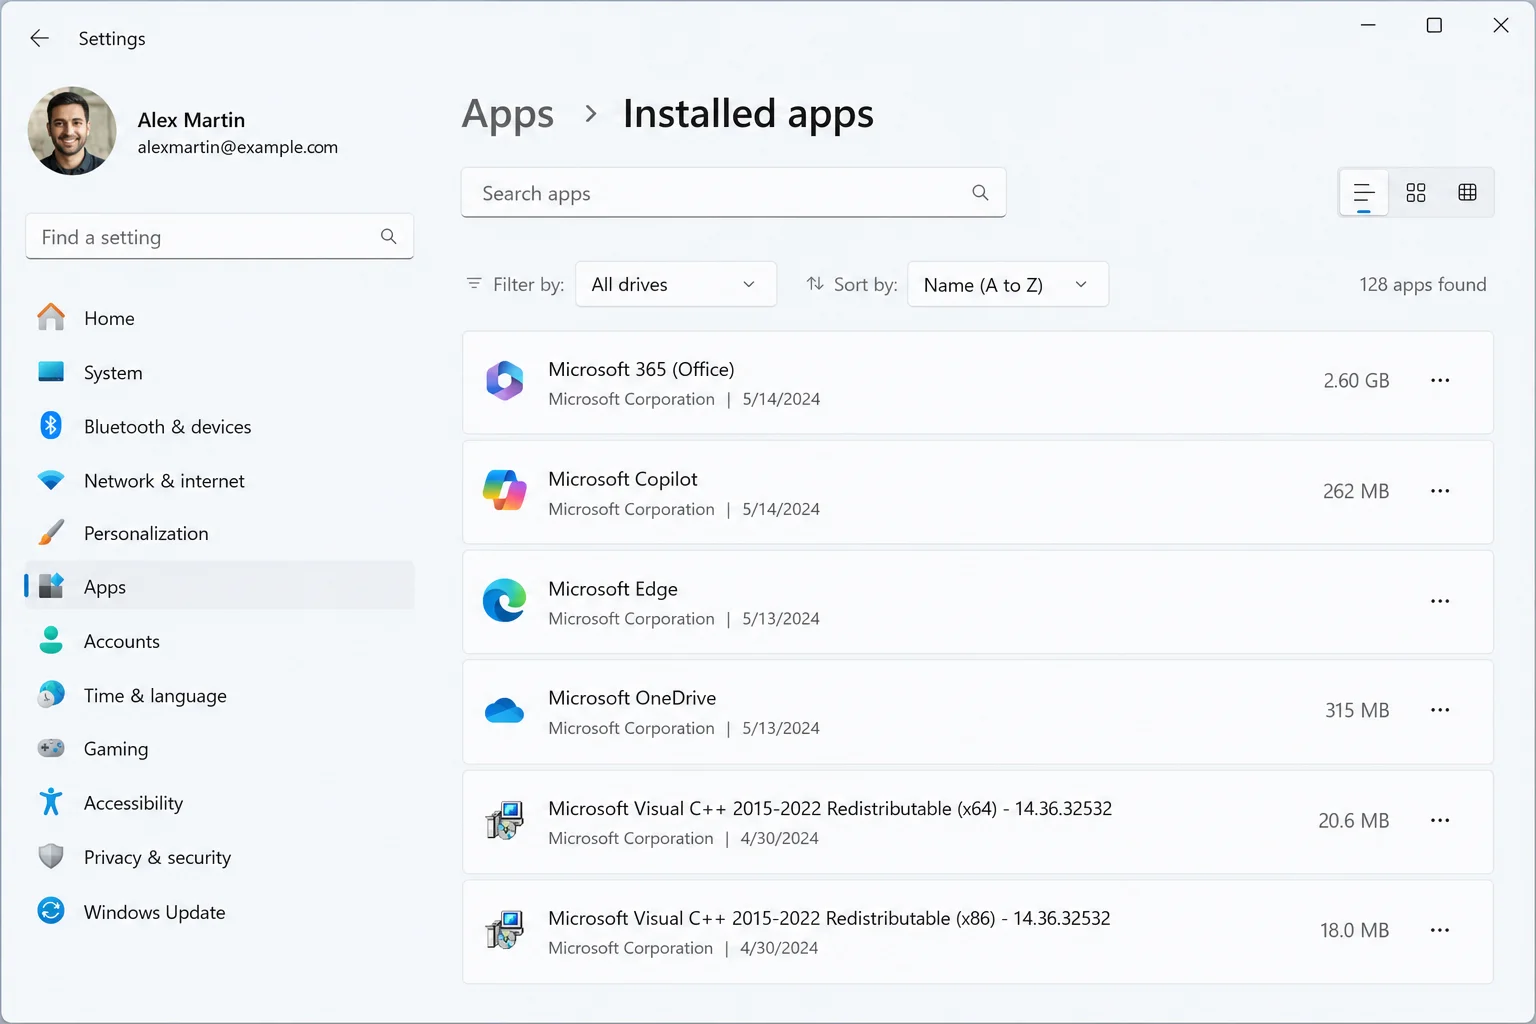Switch to grid view layout
1536x1024 pixels.
(1416, 193)
